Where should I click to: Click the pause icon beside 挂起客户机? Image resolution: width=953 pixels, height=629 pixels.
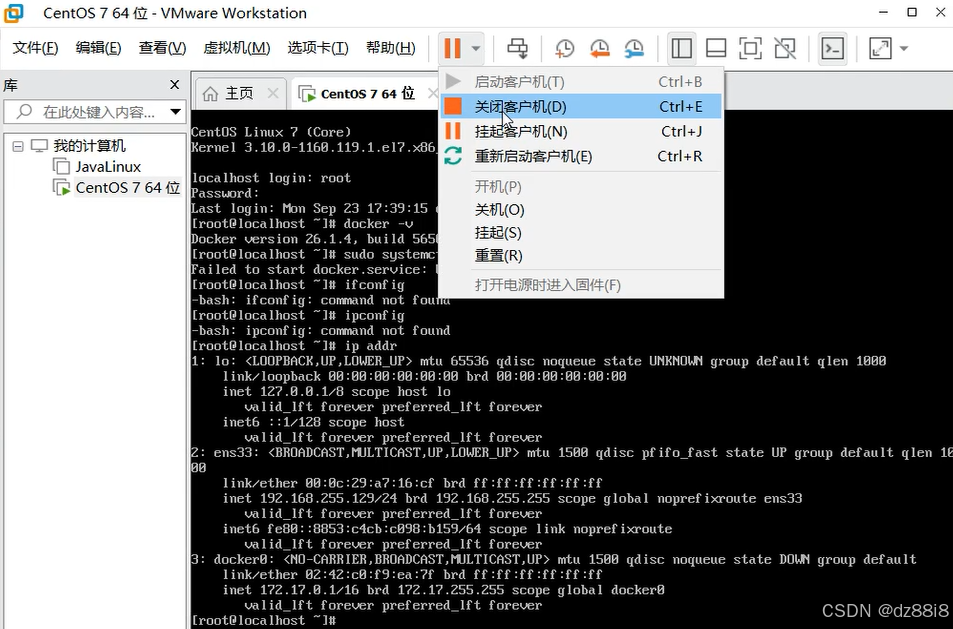click(x=453, y=131)
